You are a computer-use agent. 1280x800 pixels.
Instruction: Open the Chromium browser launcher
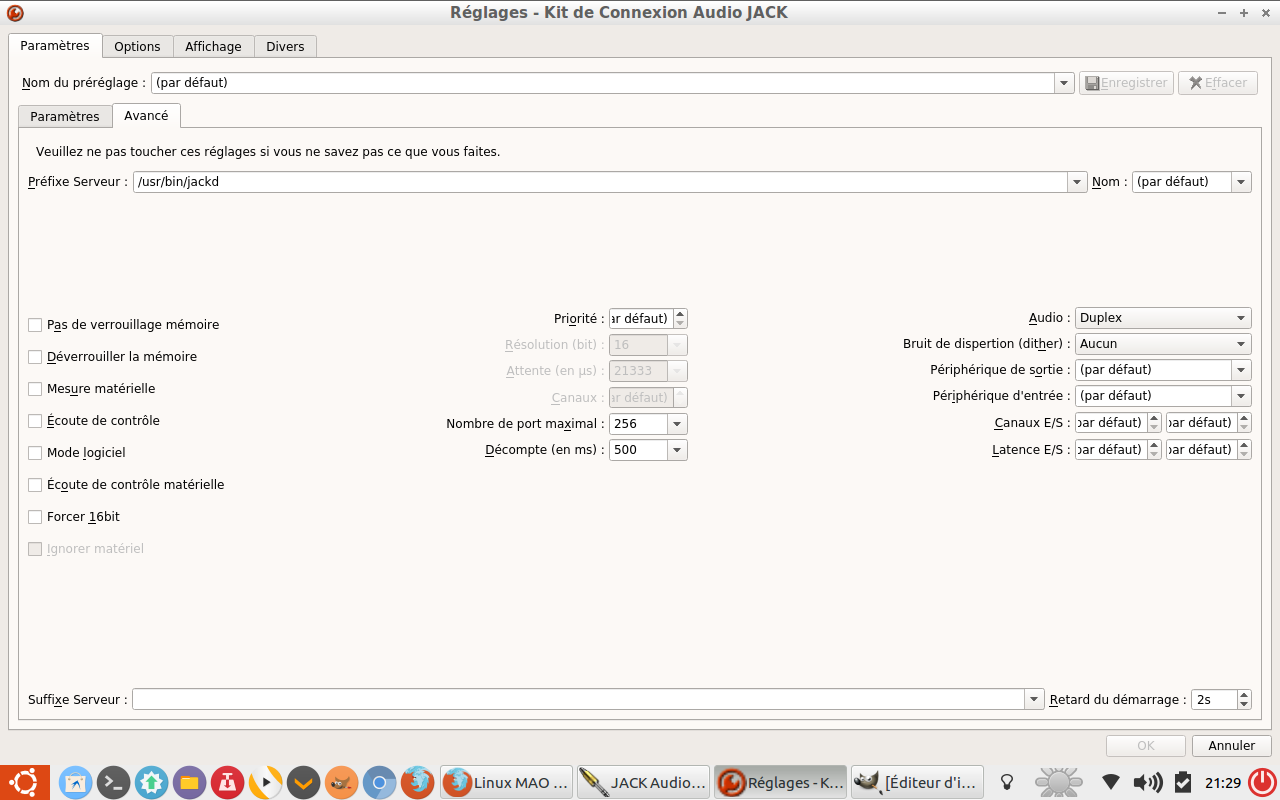(379, 782)
